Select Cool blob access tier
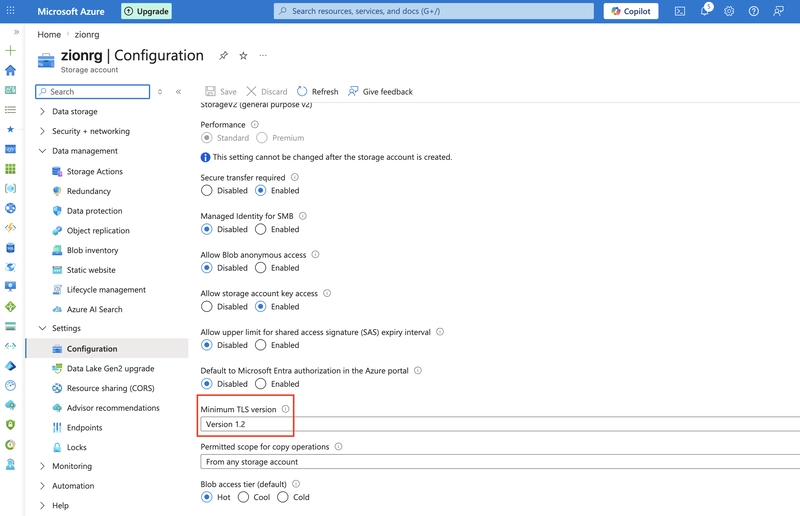This screenshot has width=800, height=516. pyautogui.click(x=243, y=497)
